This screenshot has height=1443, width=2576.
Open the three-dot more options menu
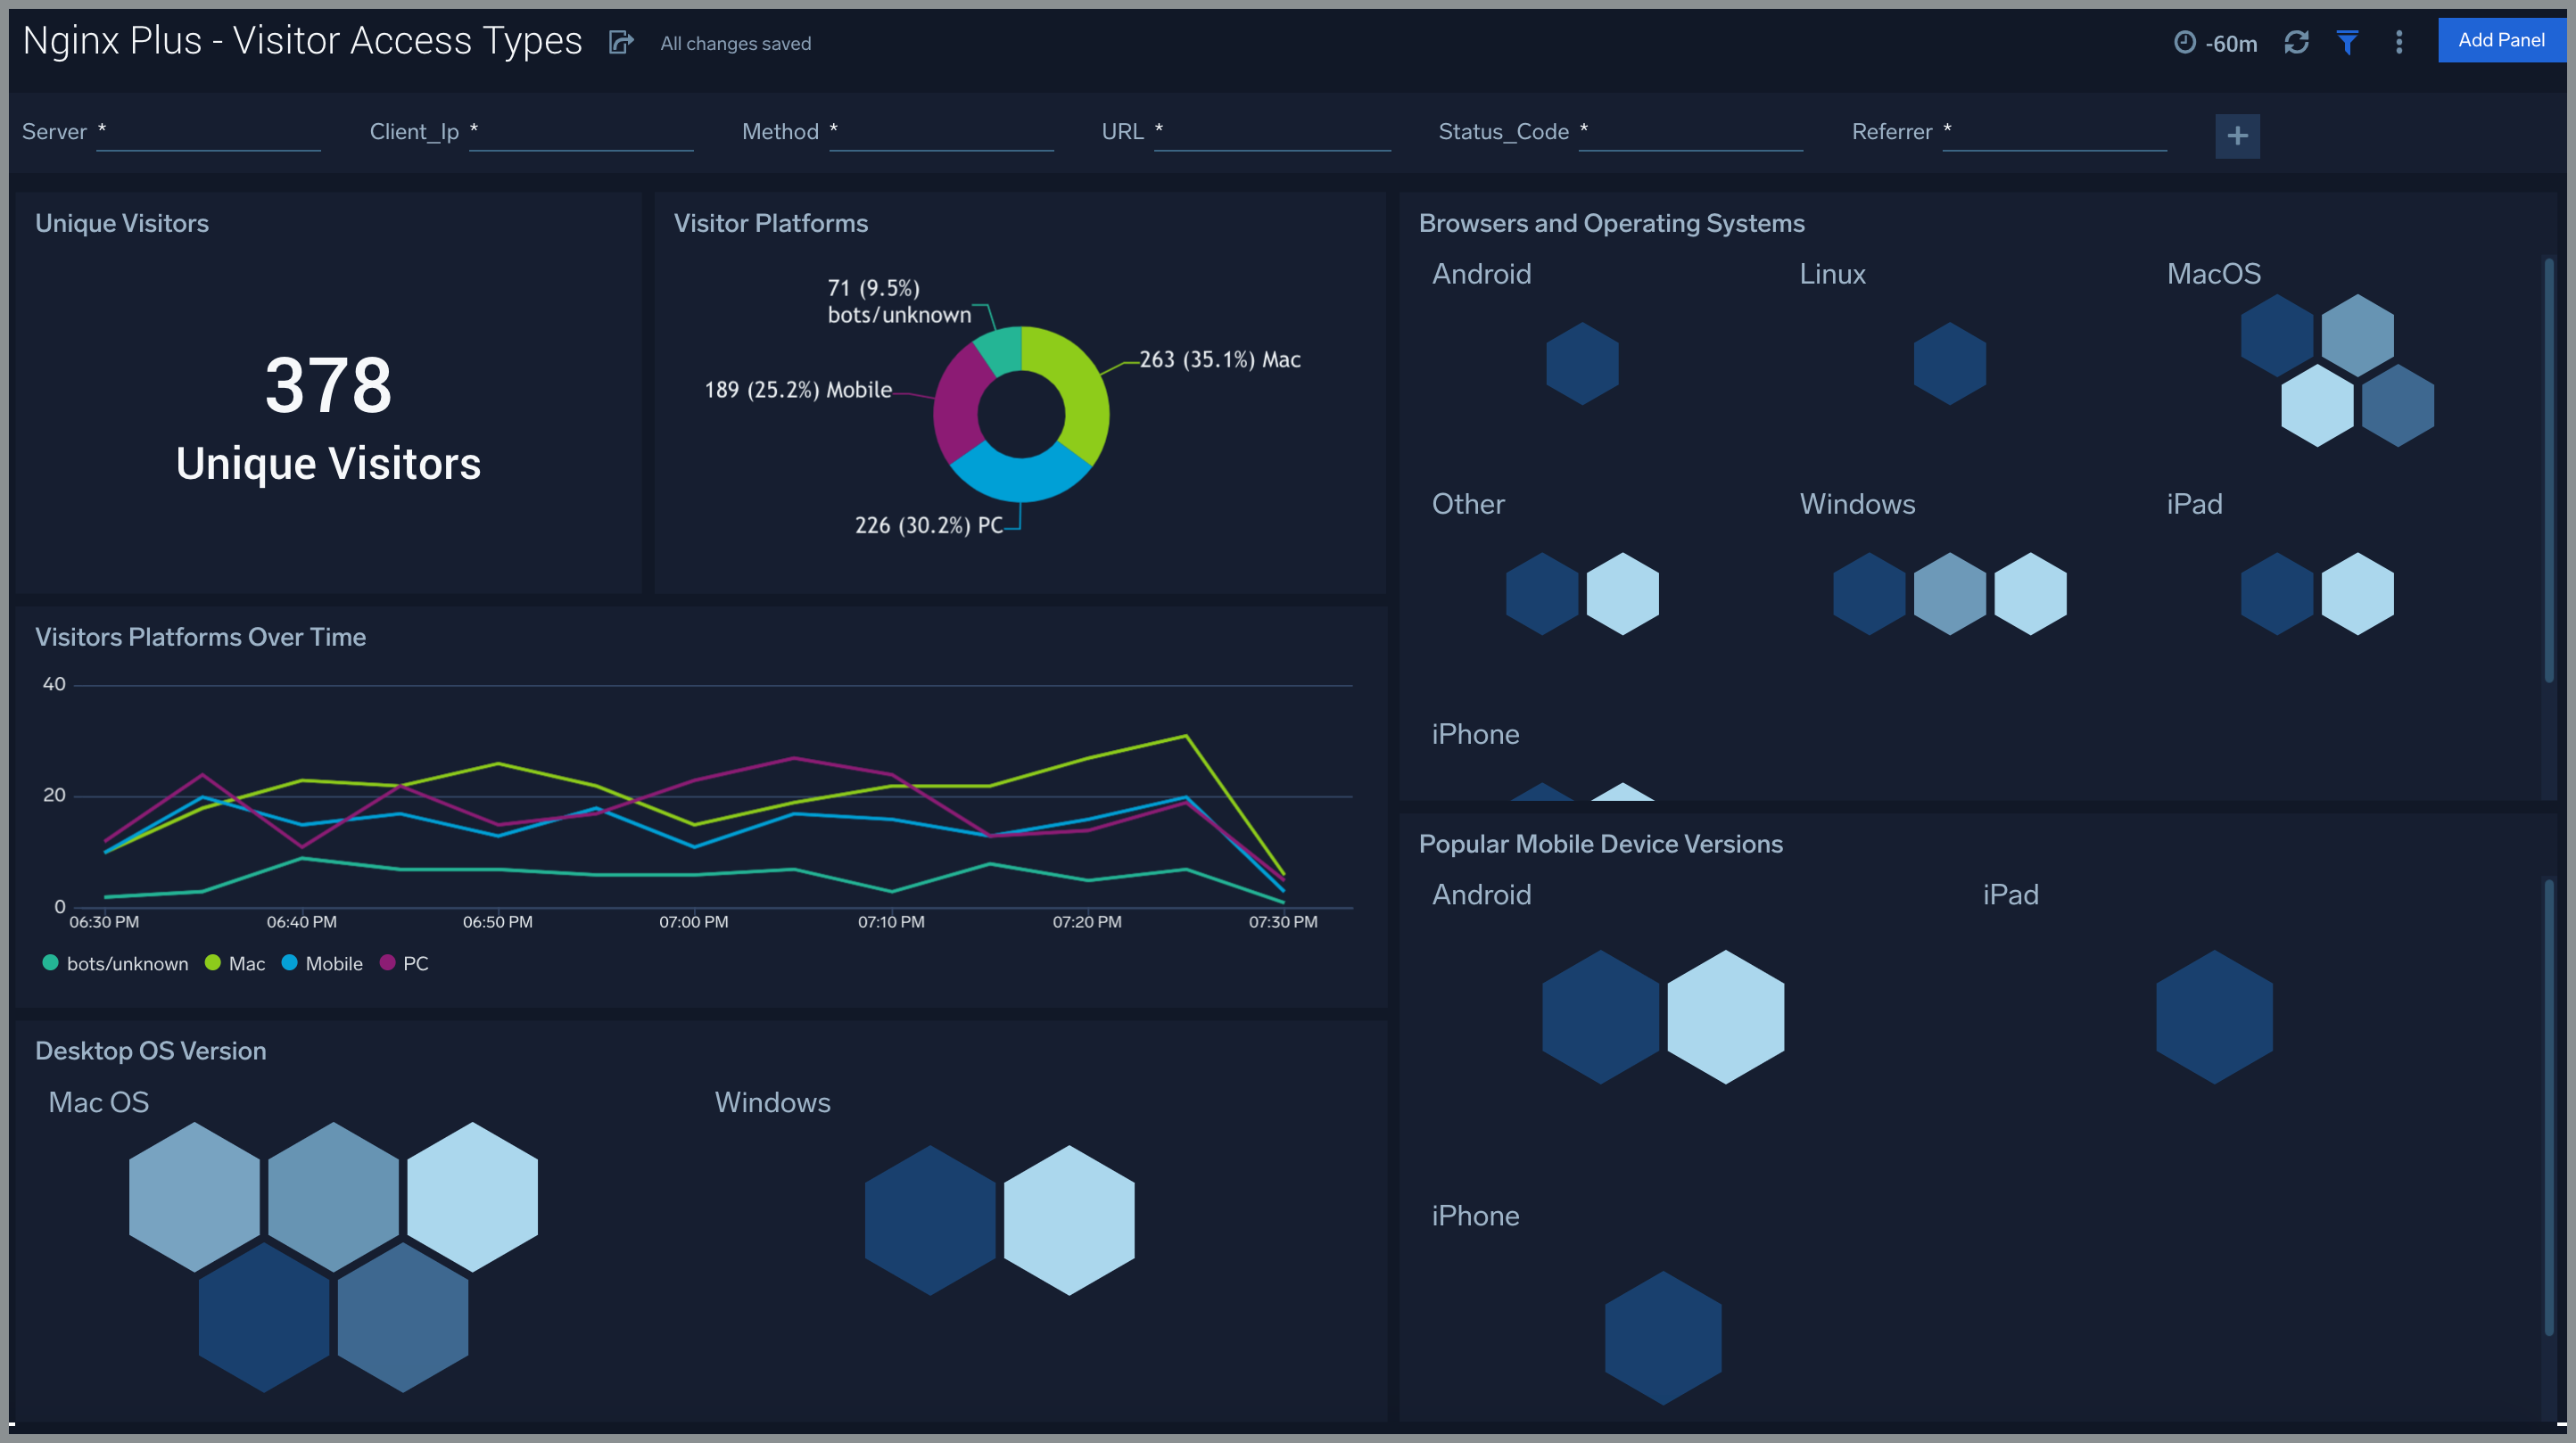click(2399, 42)
